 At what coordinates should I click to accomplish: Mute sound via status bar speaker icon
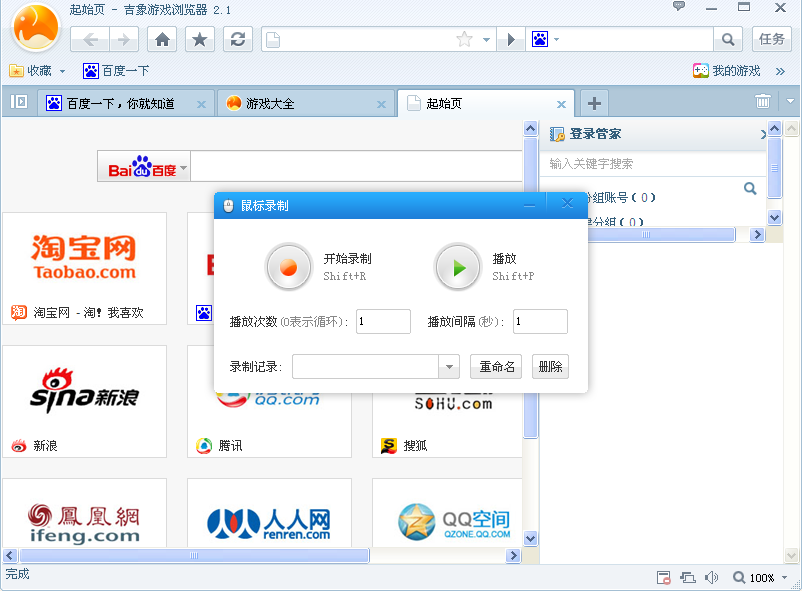coord(711,578)
